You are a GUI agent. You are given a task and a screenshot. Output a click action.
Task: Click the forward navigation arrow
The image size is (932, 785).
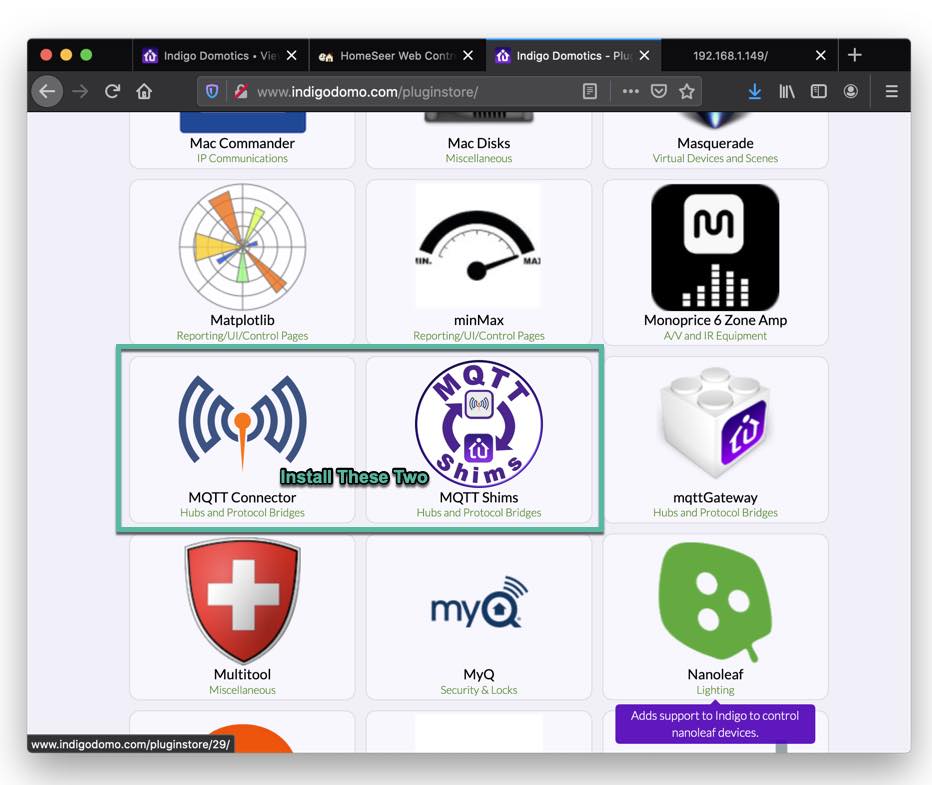click(80, 92)
